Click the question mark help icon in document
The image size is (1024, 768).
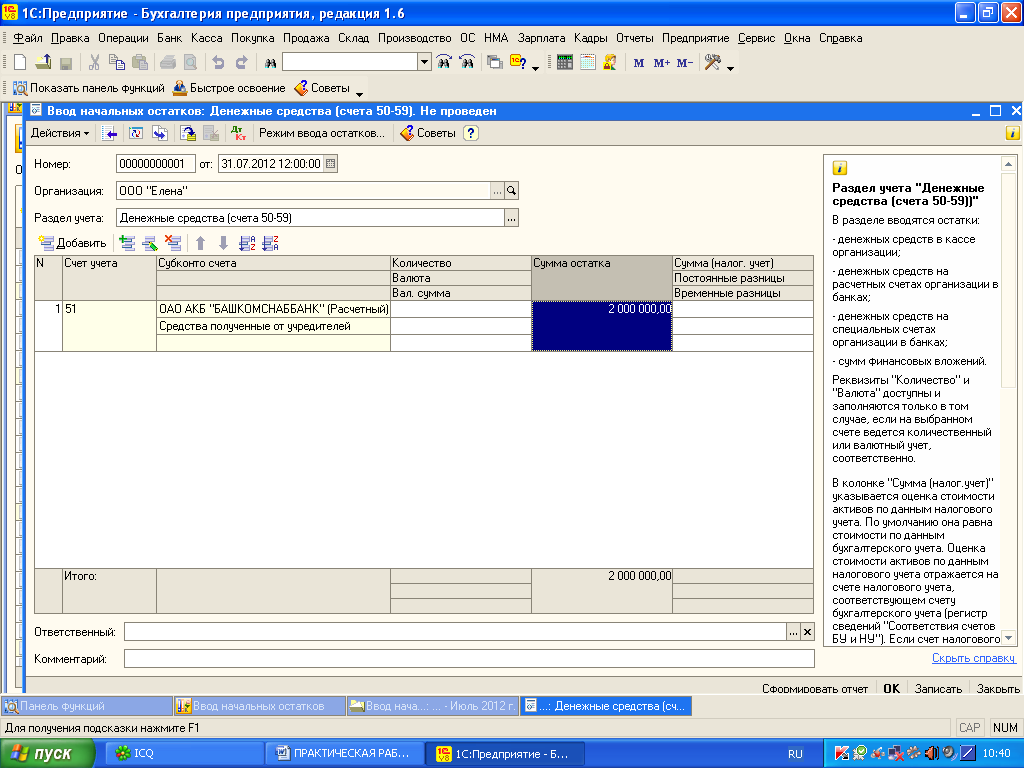point(470,133)
